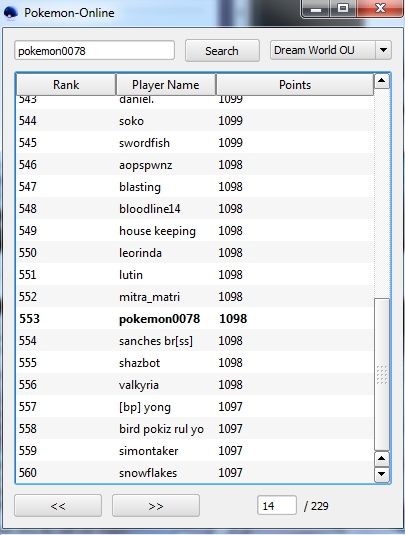
Task: Go to next page with >> button
Action: click(x=156, y=505)
